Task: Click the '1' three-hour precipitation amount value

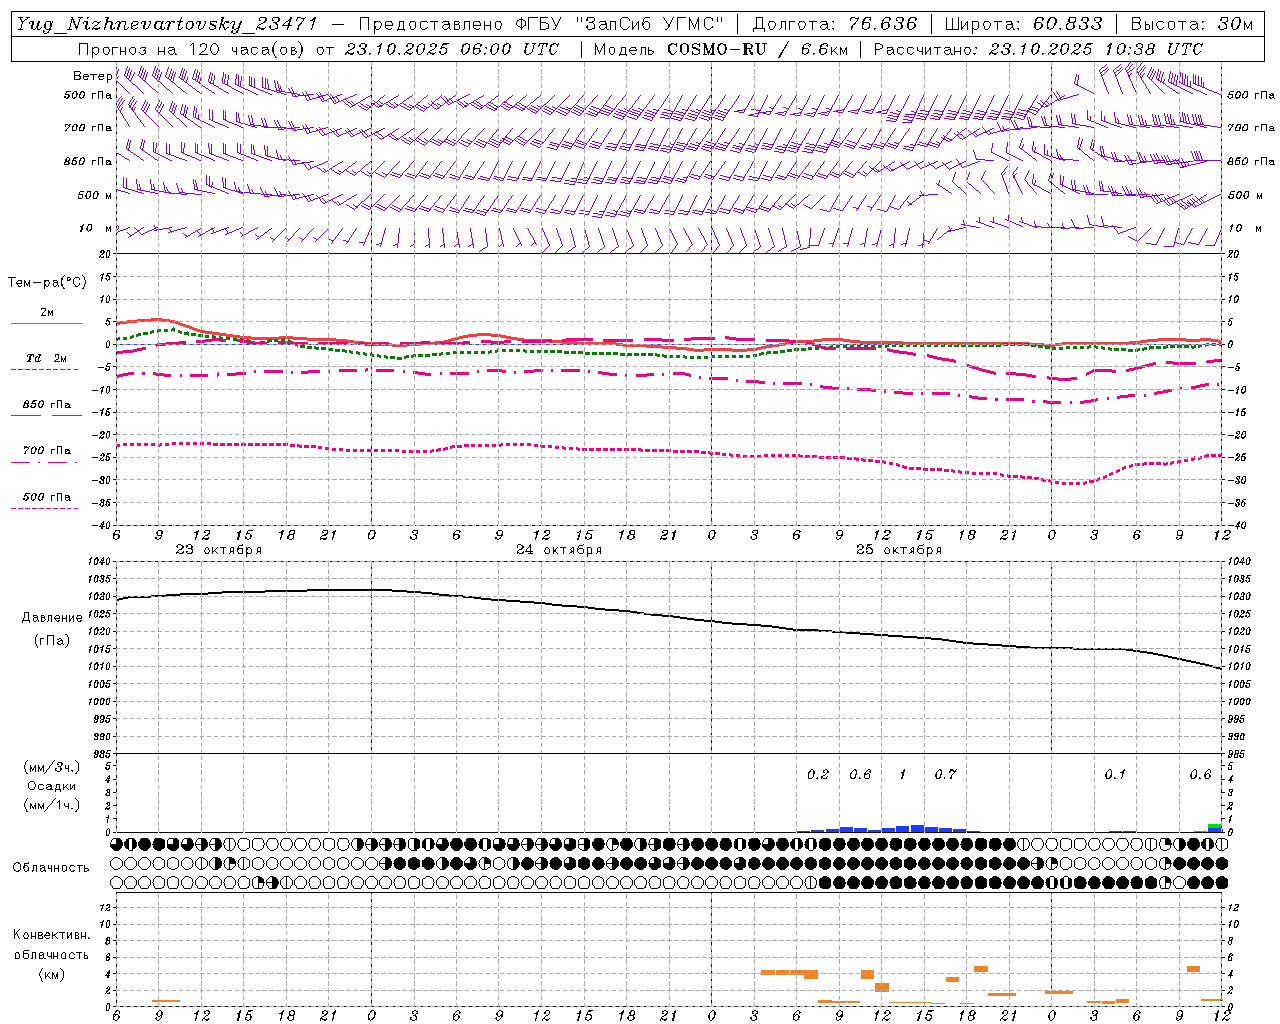Action: coord(903,775)
